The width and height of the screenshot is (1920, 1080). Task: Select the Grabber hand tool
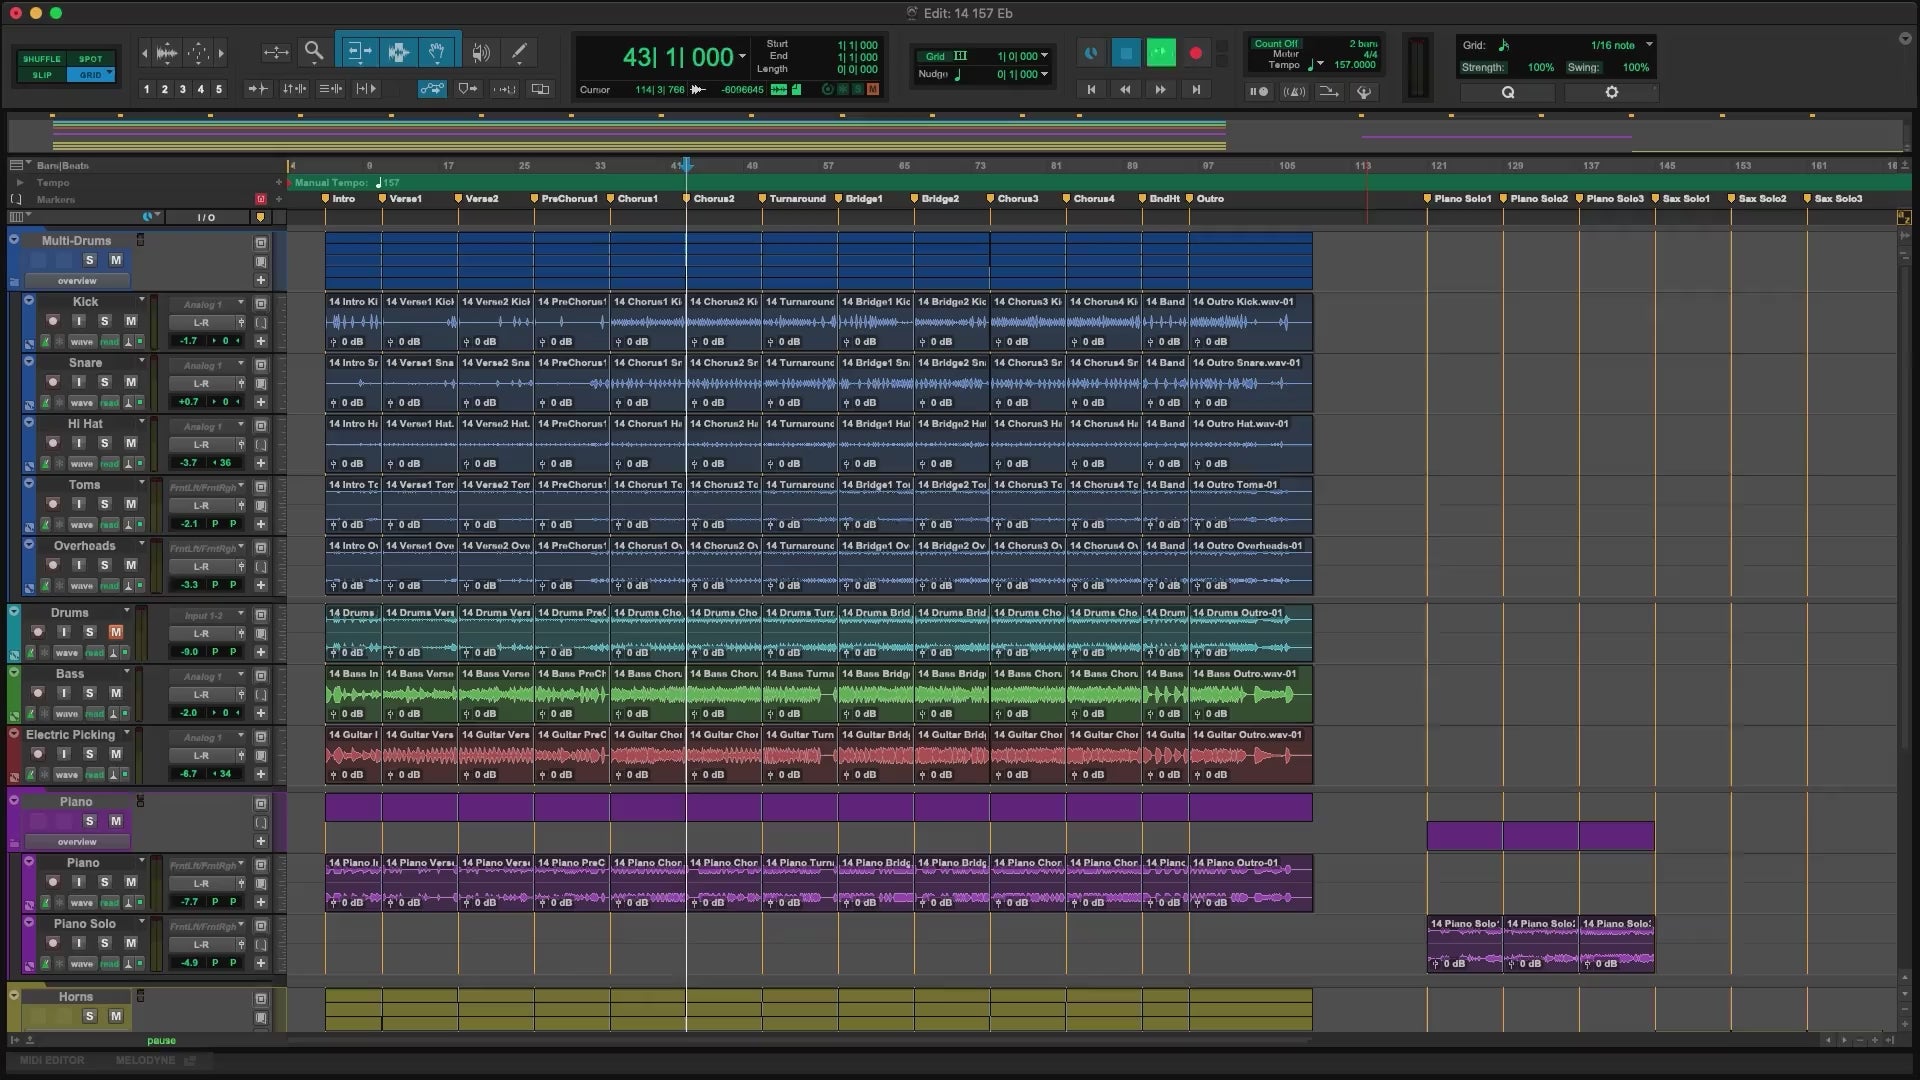pos(437,52)
